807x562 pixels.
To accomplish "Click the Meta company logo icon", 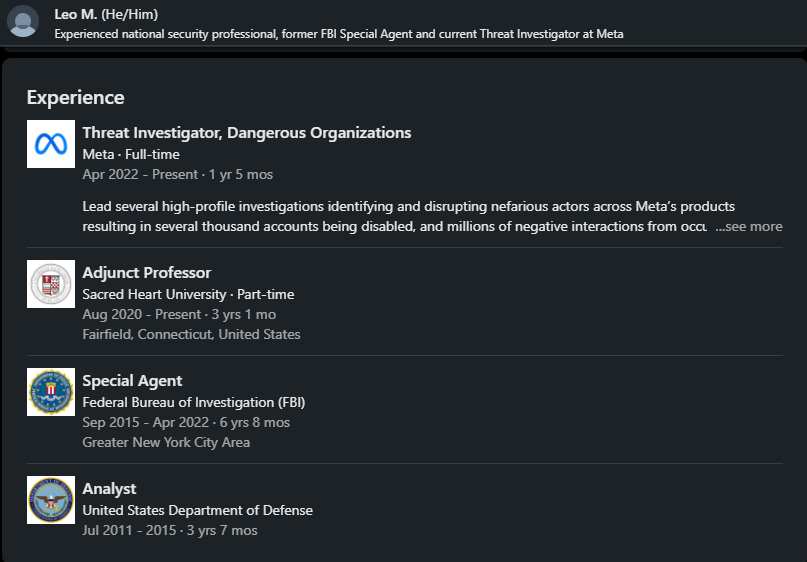I will [x=51, y=144].
